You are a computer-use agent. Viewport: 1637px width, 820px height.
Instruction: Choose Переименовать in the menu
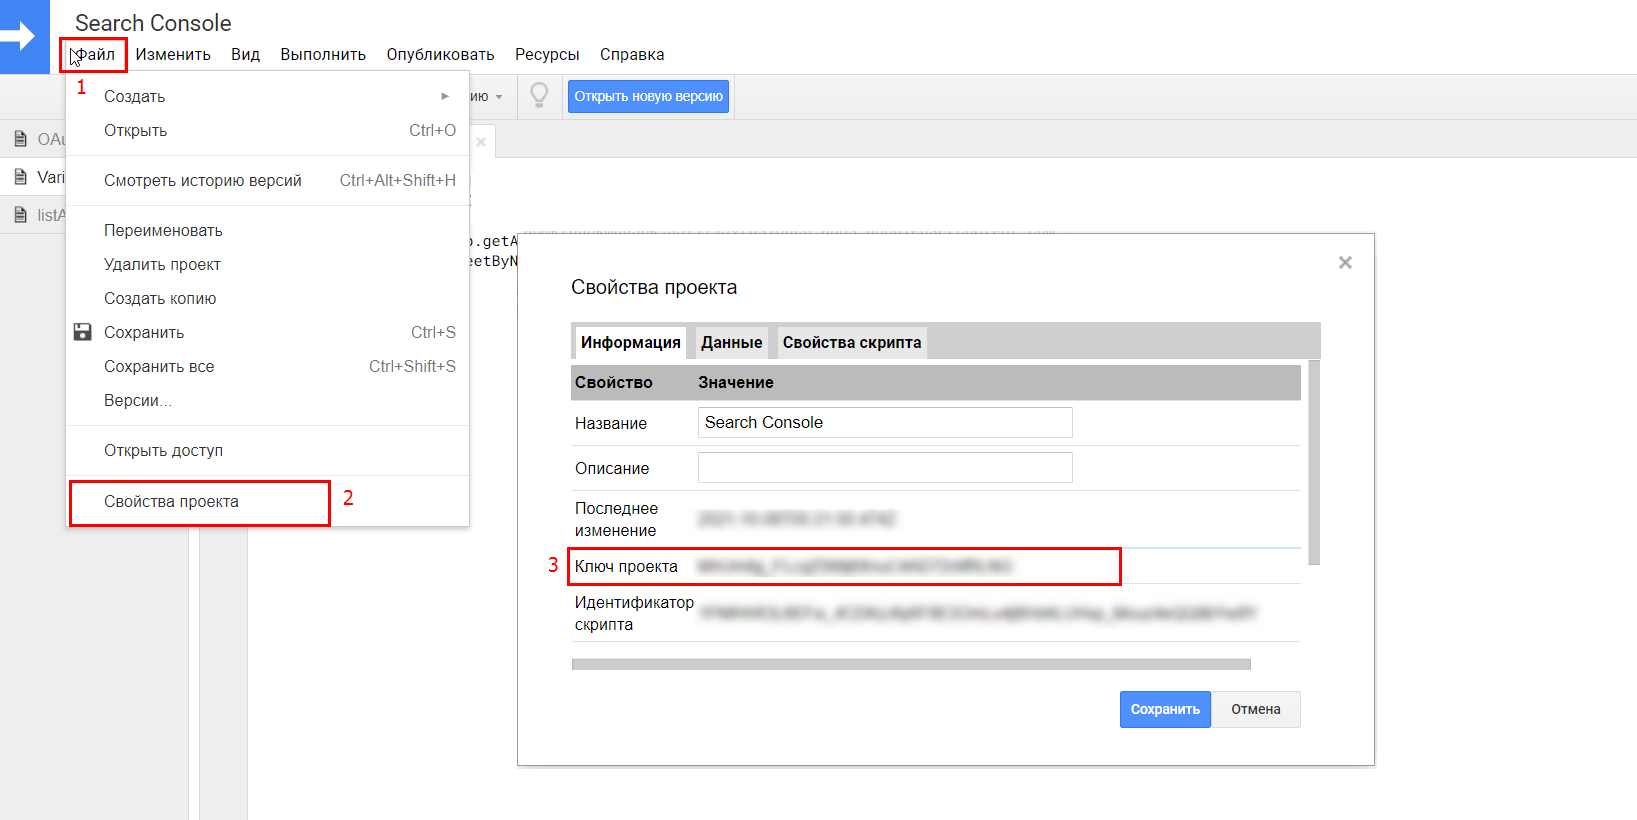[268, 230]
